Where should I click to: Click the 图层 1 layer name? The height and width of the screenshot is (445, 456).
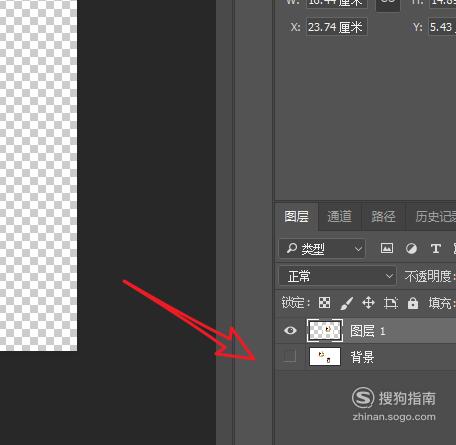click(368, 331)
